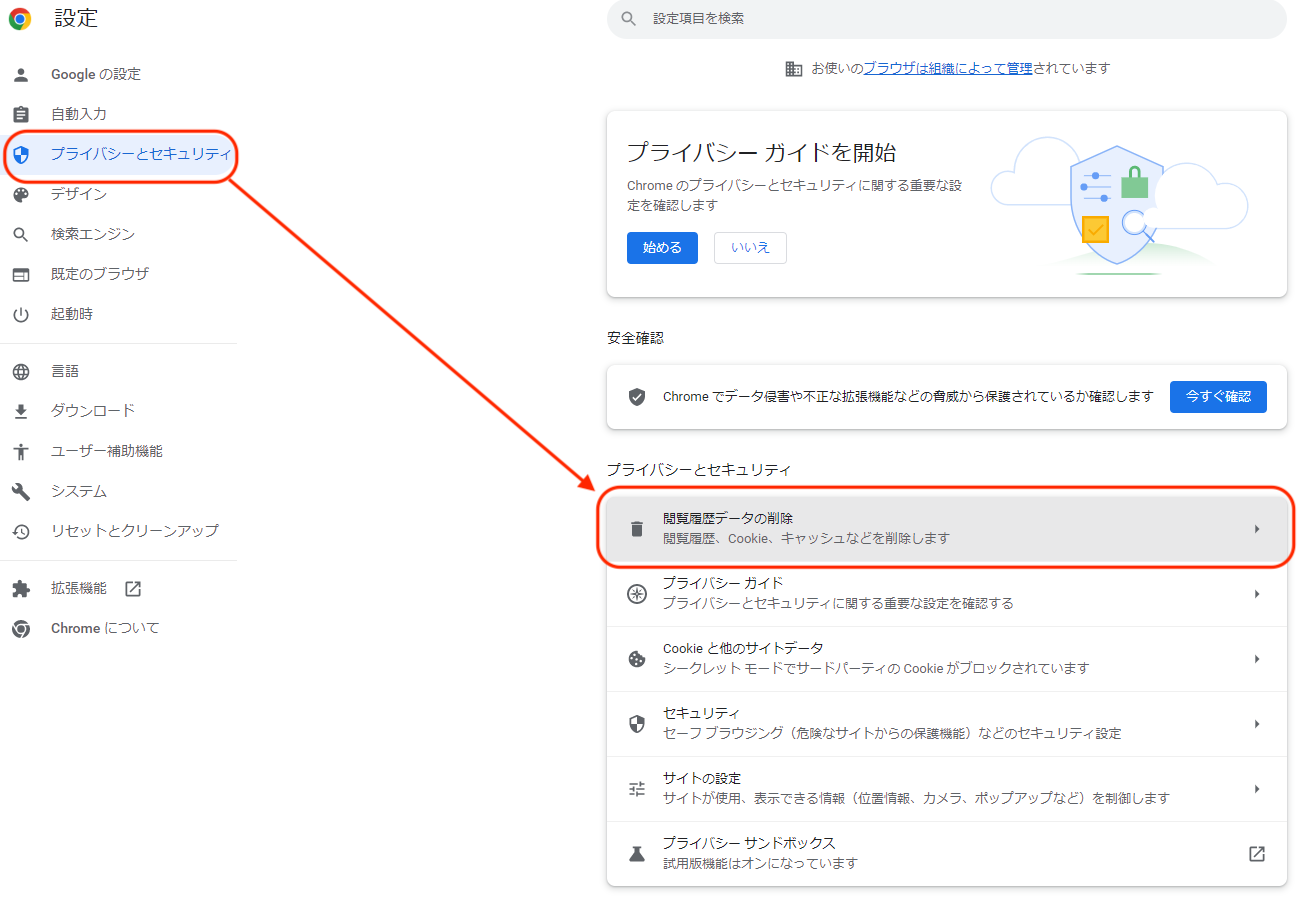Screen dimensions: 1306x908
Task: Click the flask icon for プライバシー サンドボックス
Action: pos(637,854)
